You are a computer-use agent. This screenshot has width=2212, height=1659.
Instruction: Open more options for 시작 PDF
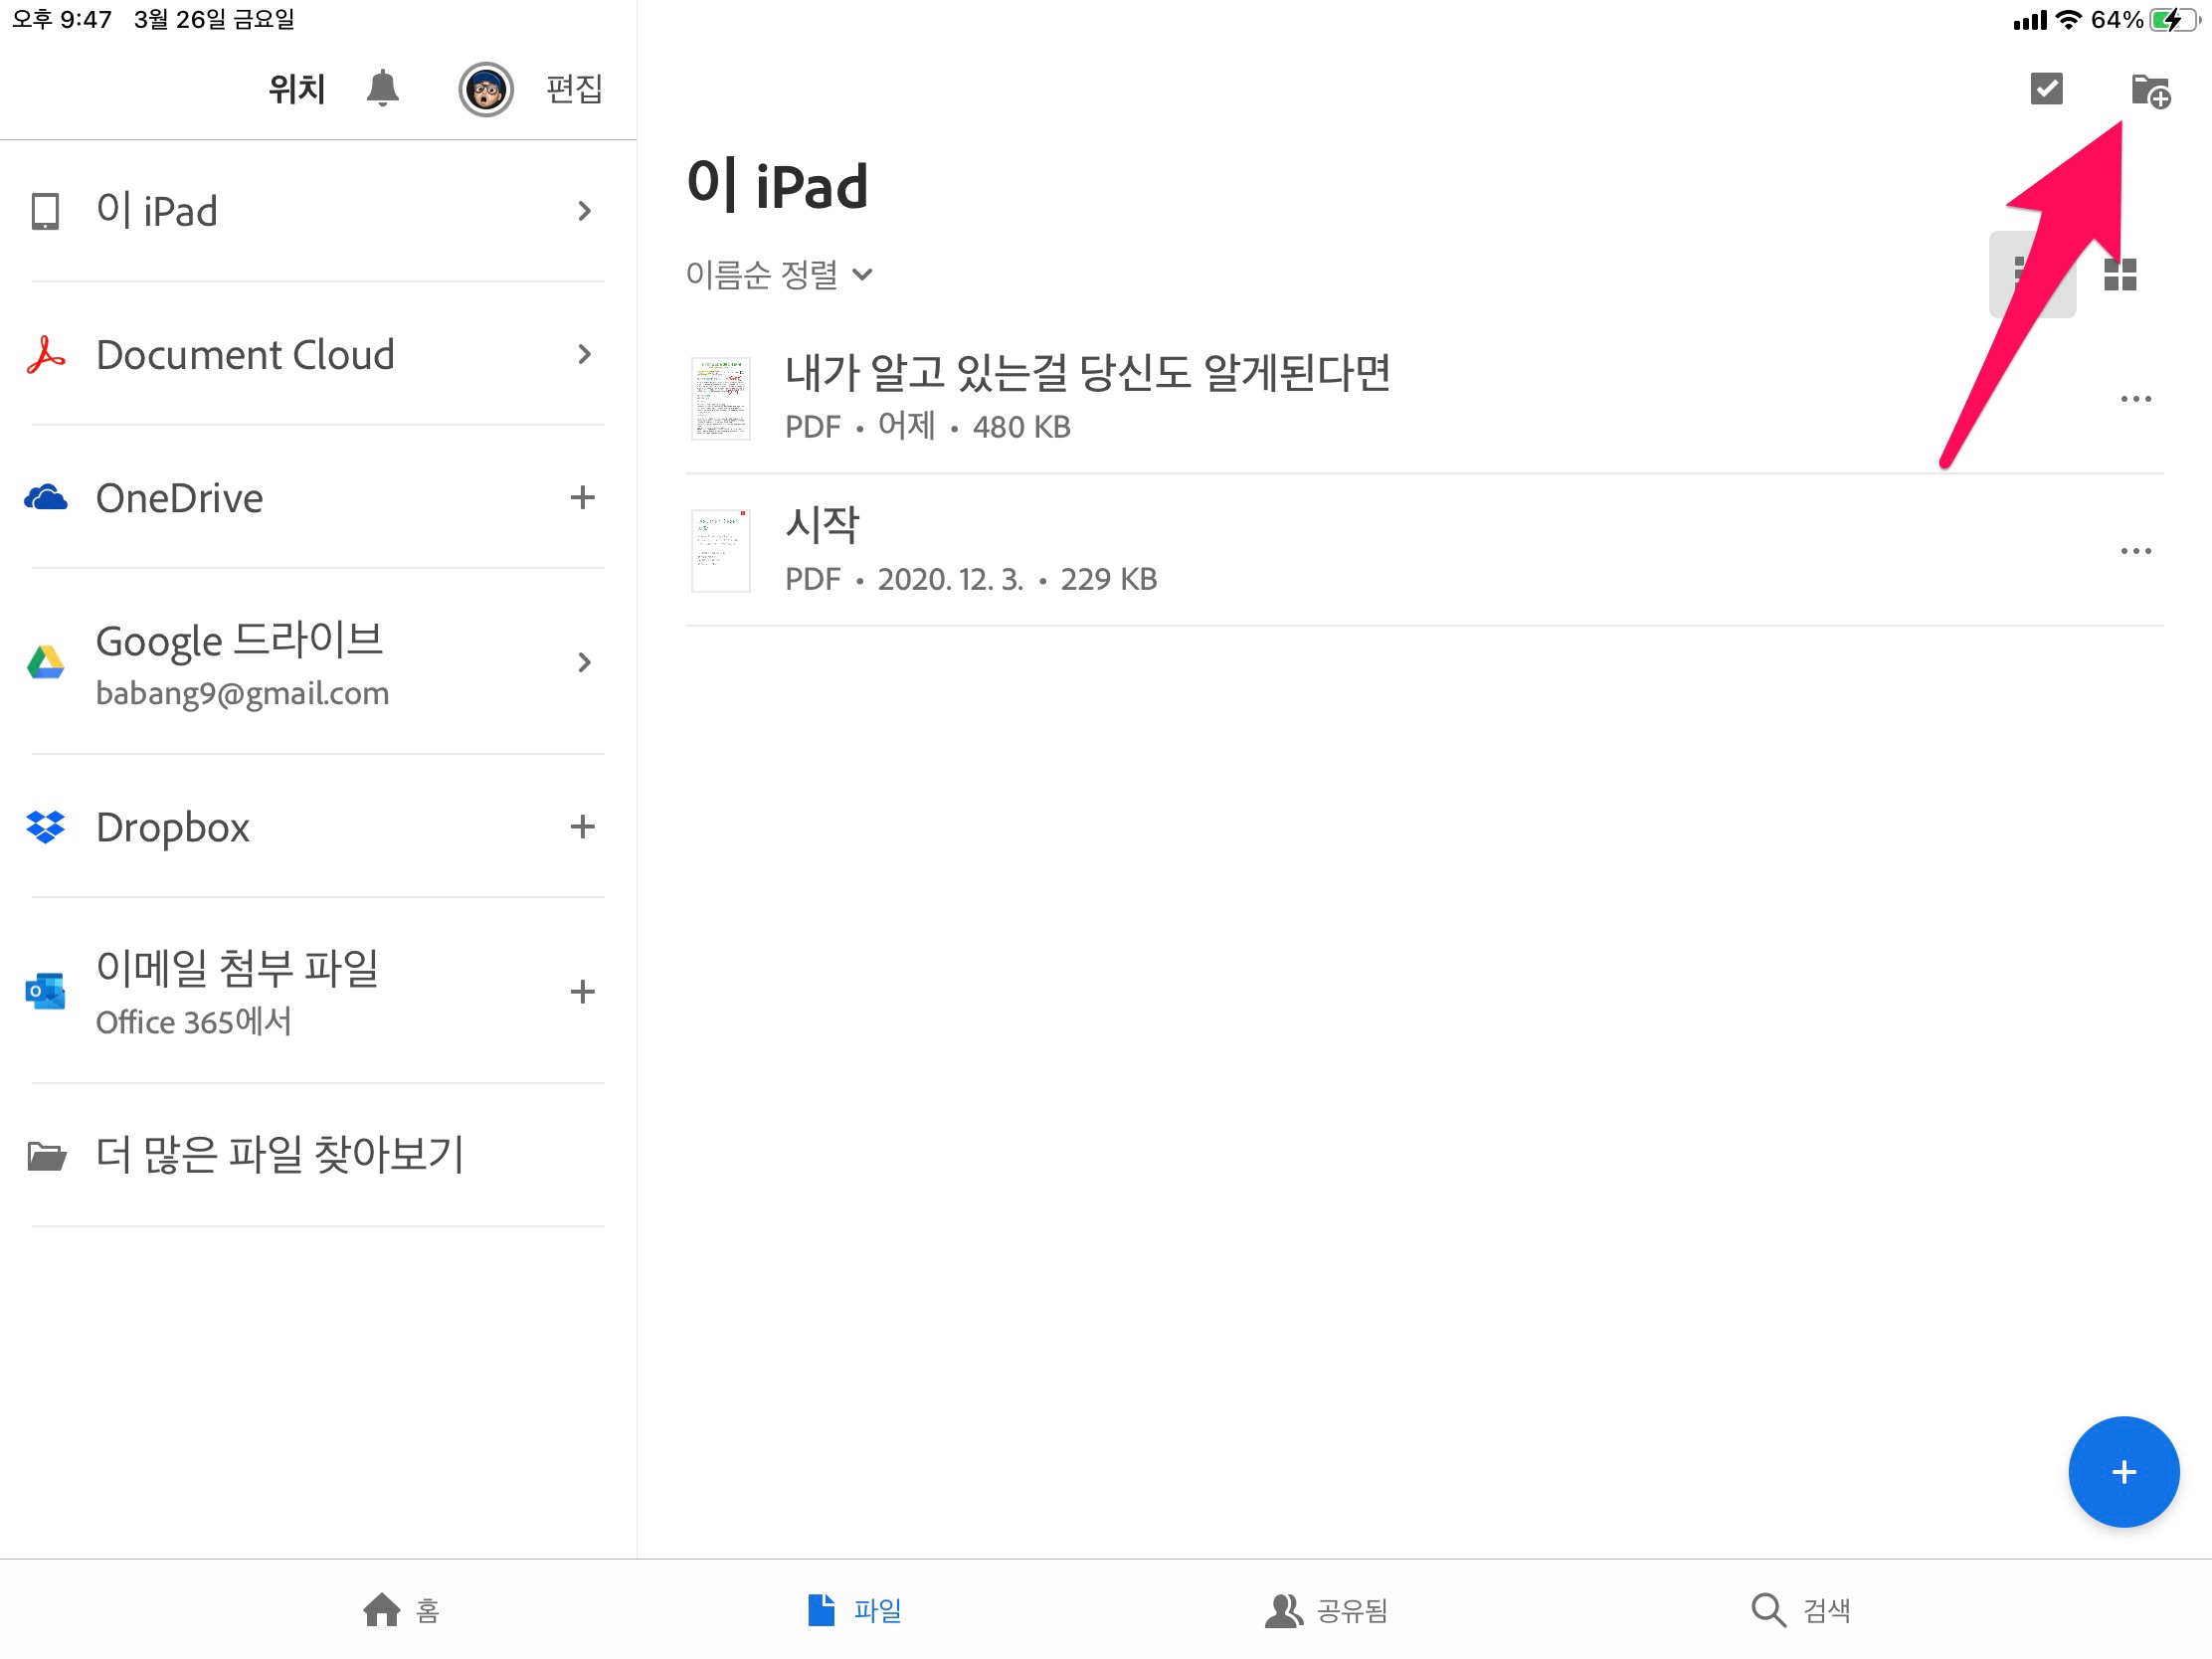pos(2135,551)
